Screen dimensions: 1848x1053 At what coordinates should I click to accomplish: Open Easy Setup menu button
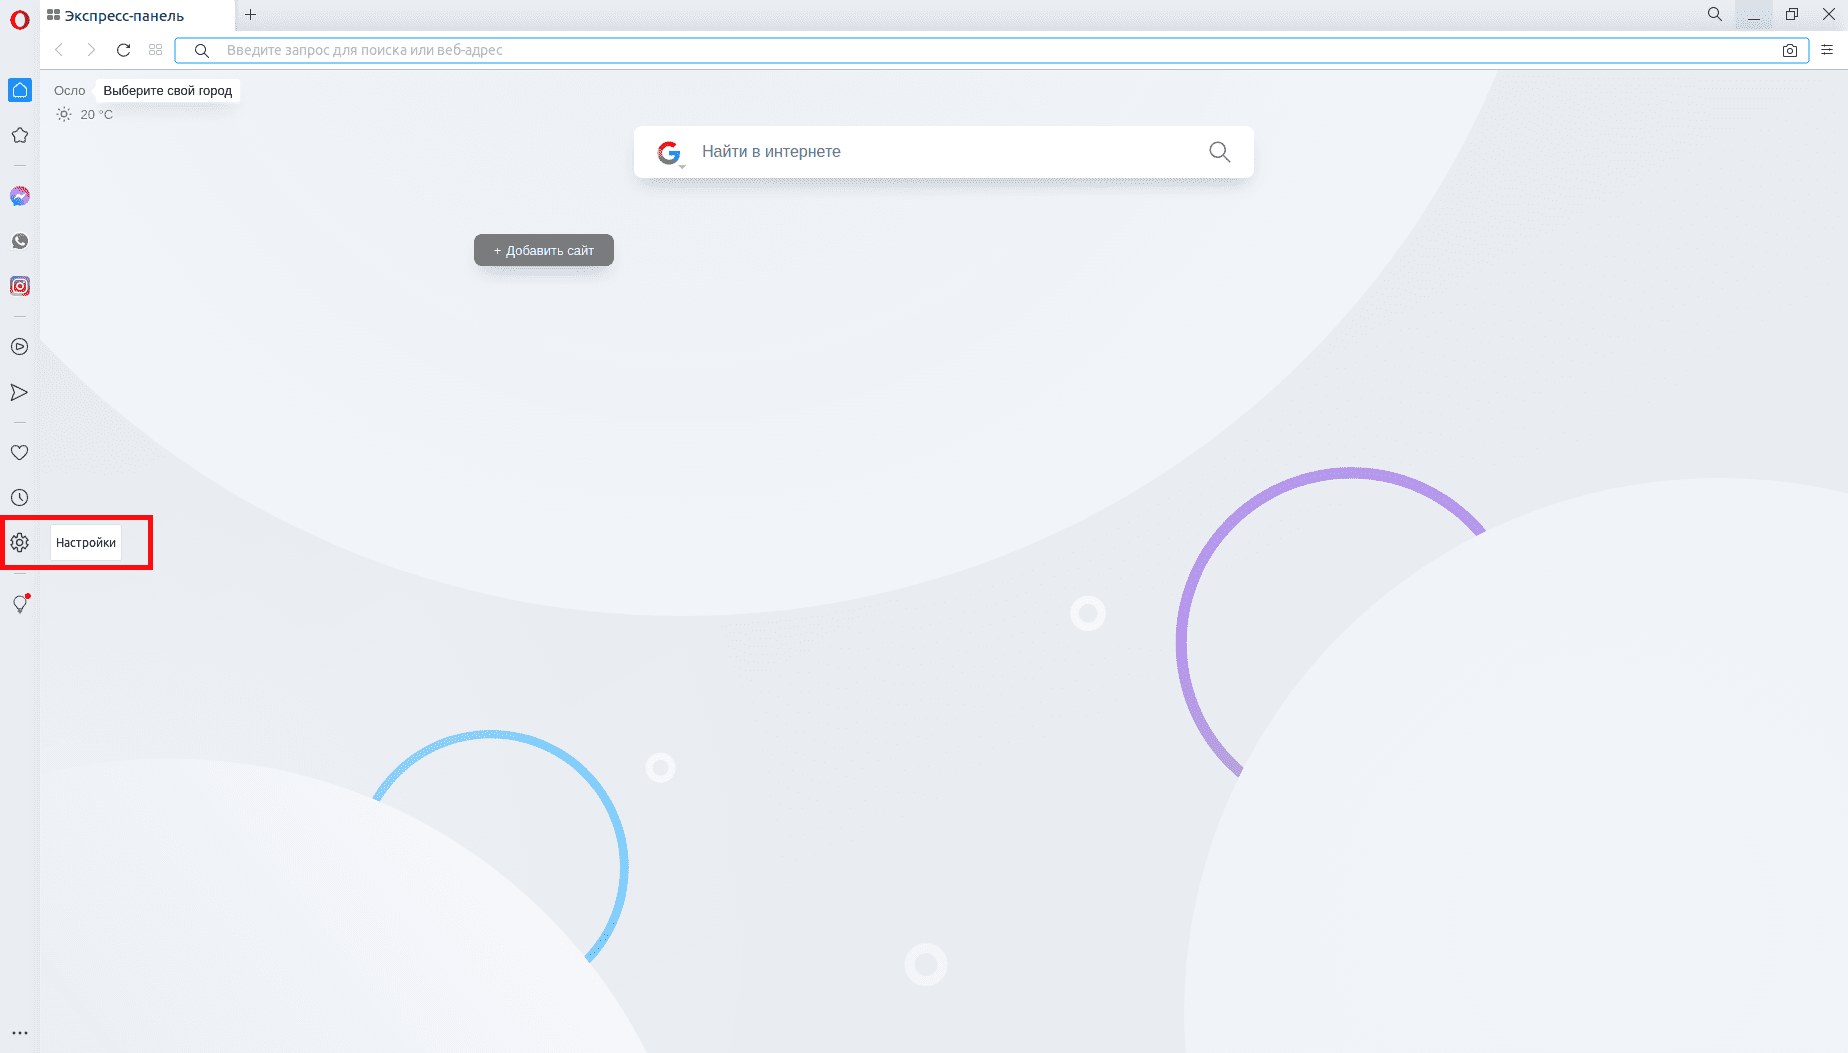point(1827,50)
